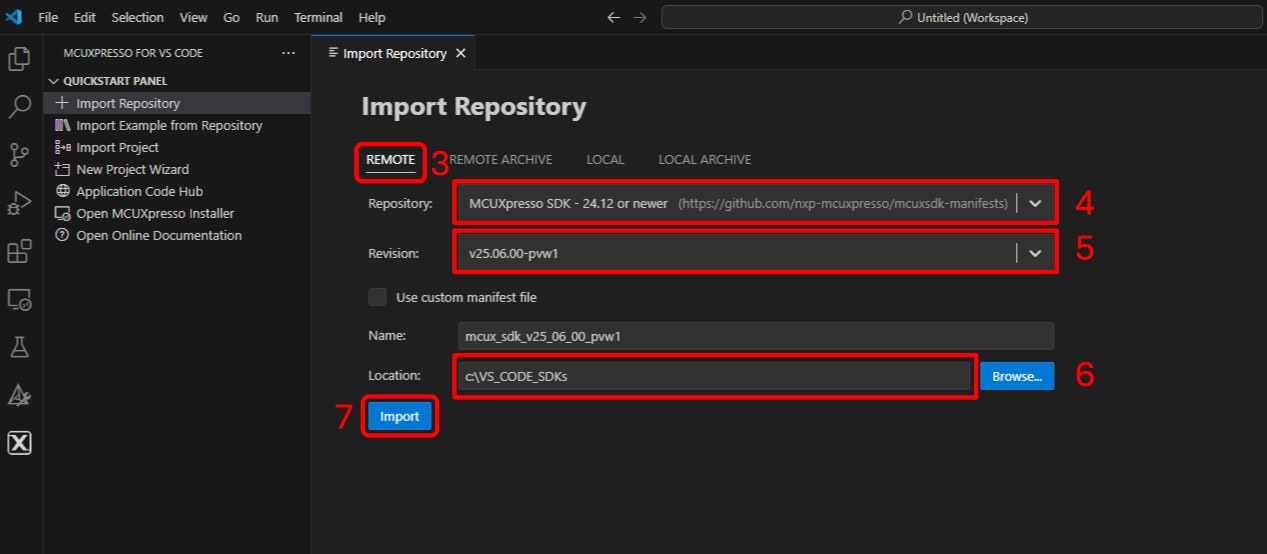Image resolution: width=1267 pixels, height=554 pixels.
Task: Select Import Example from Repository
Action: pyautogui.click(x=169, y=126)
